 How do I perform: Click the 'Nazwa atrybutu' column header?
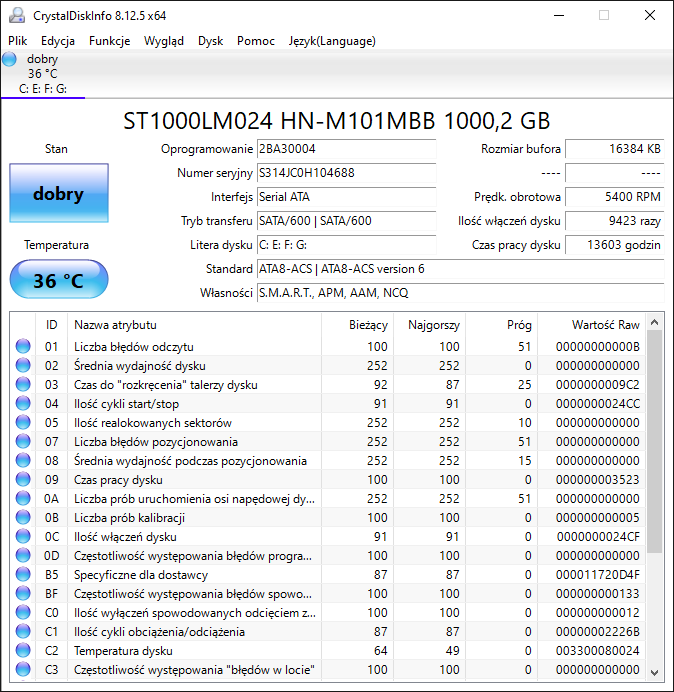(194, 325)
